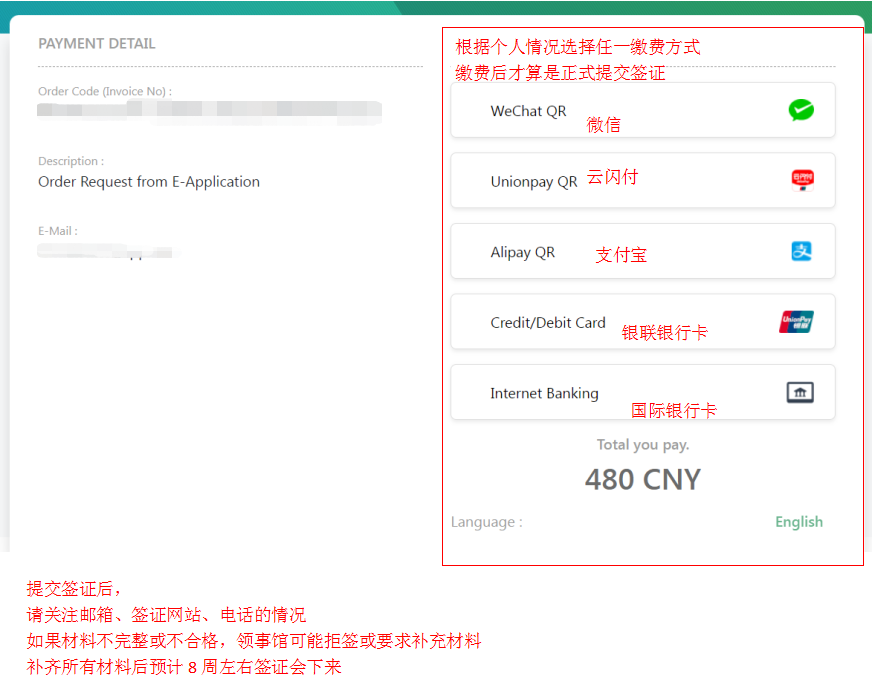
Task: Click the Total you pay caption
Action: [x=642, y=445]
